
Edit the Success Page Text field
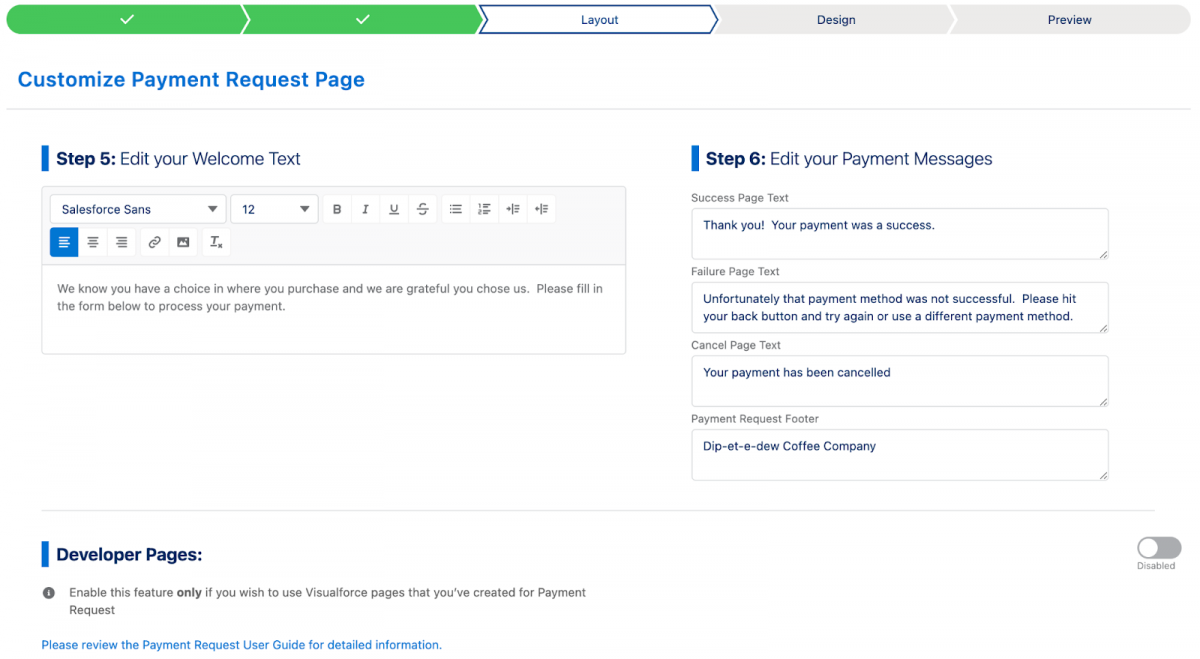(x=899, y=233)
